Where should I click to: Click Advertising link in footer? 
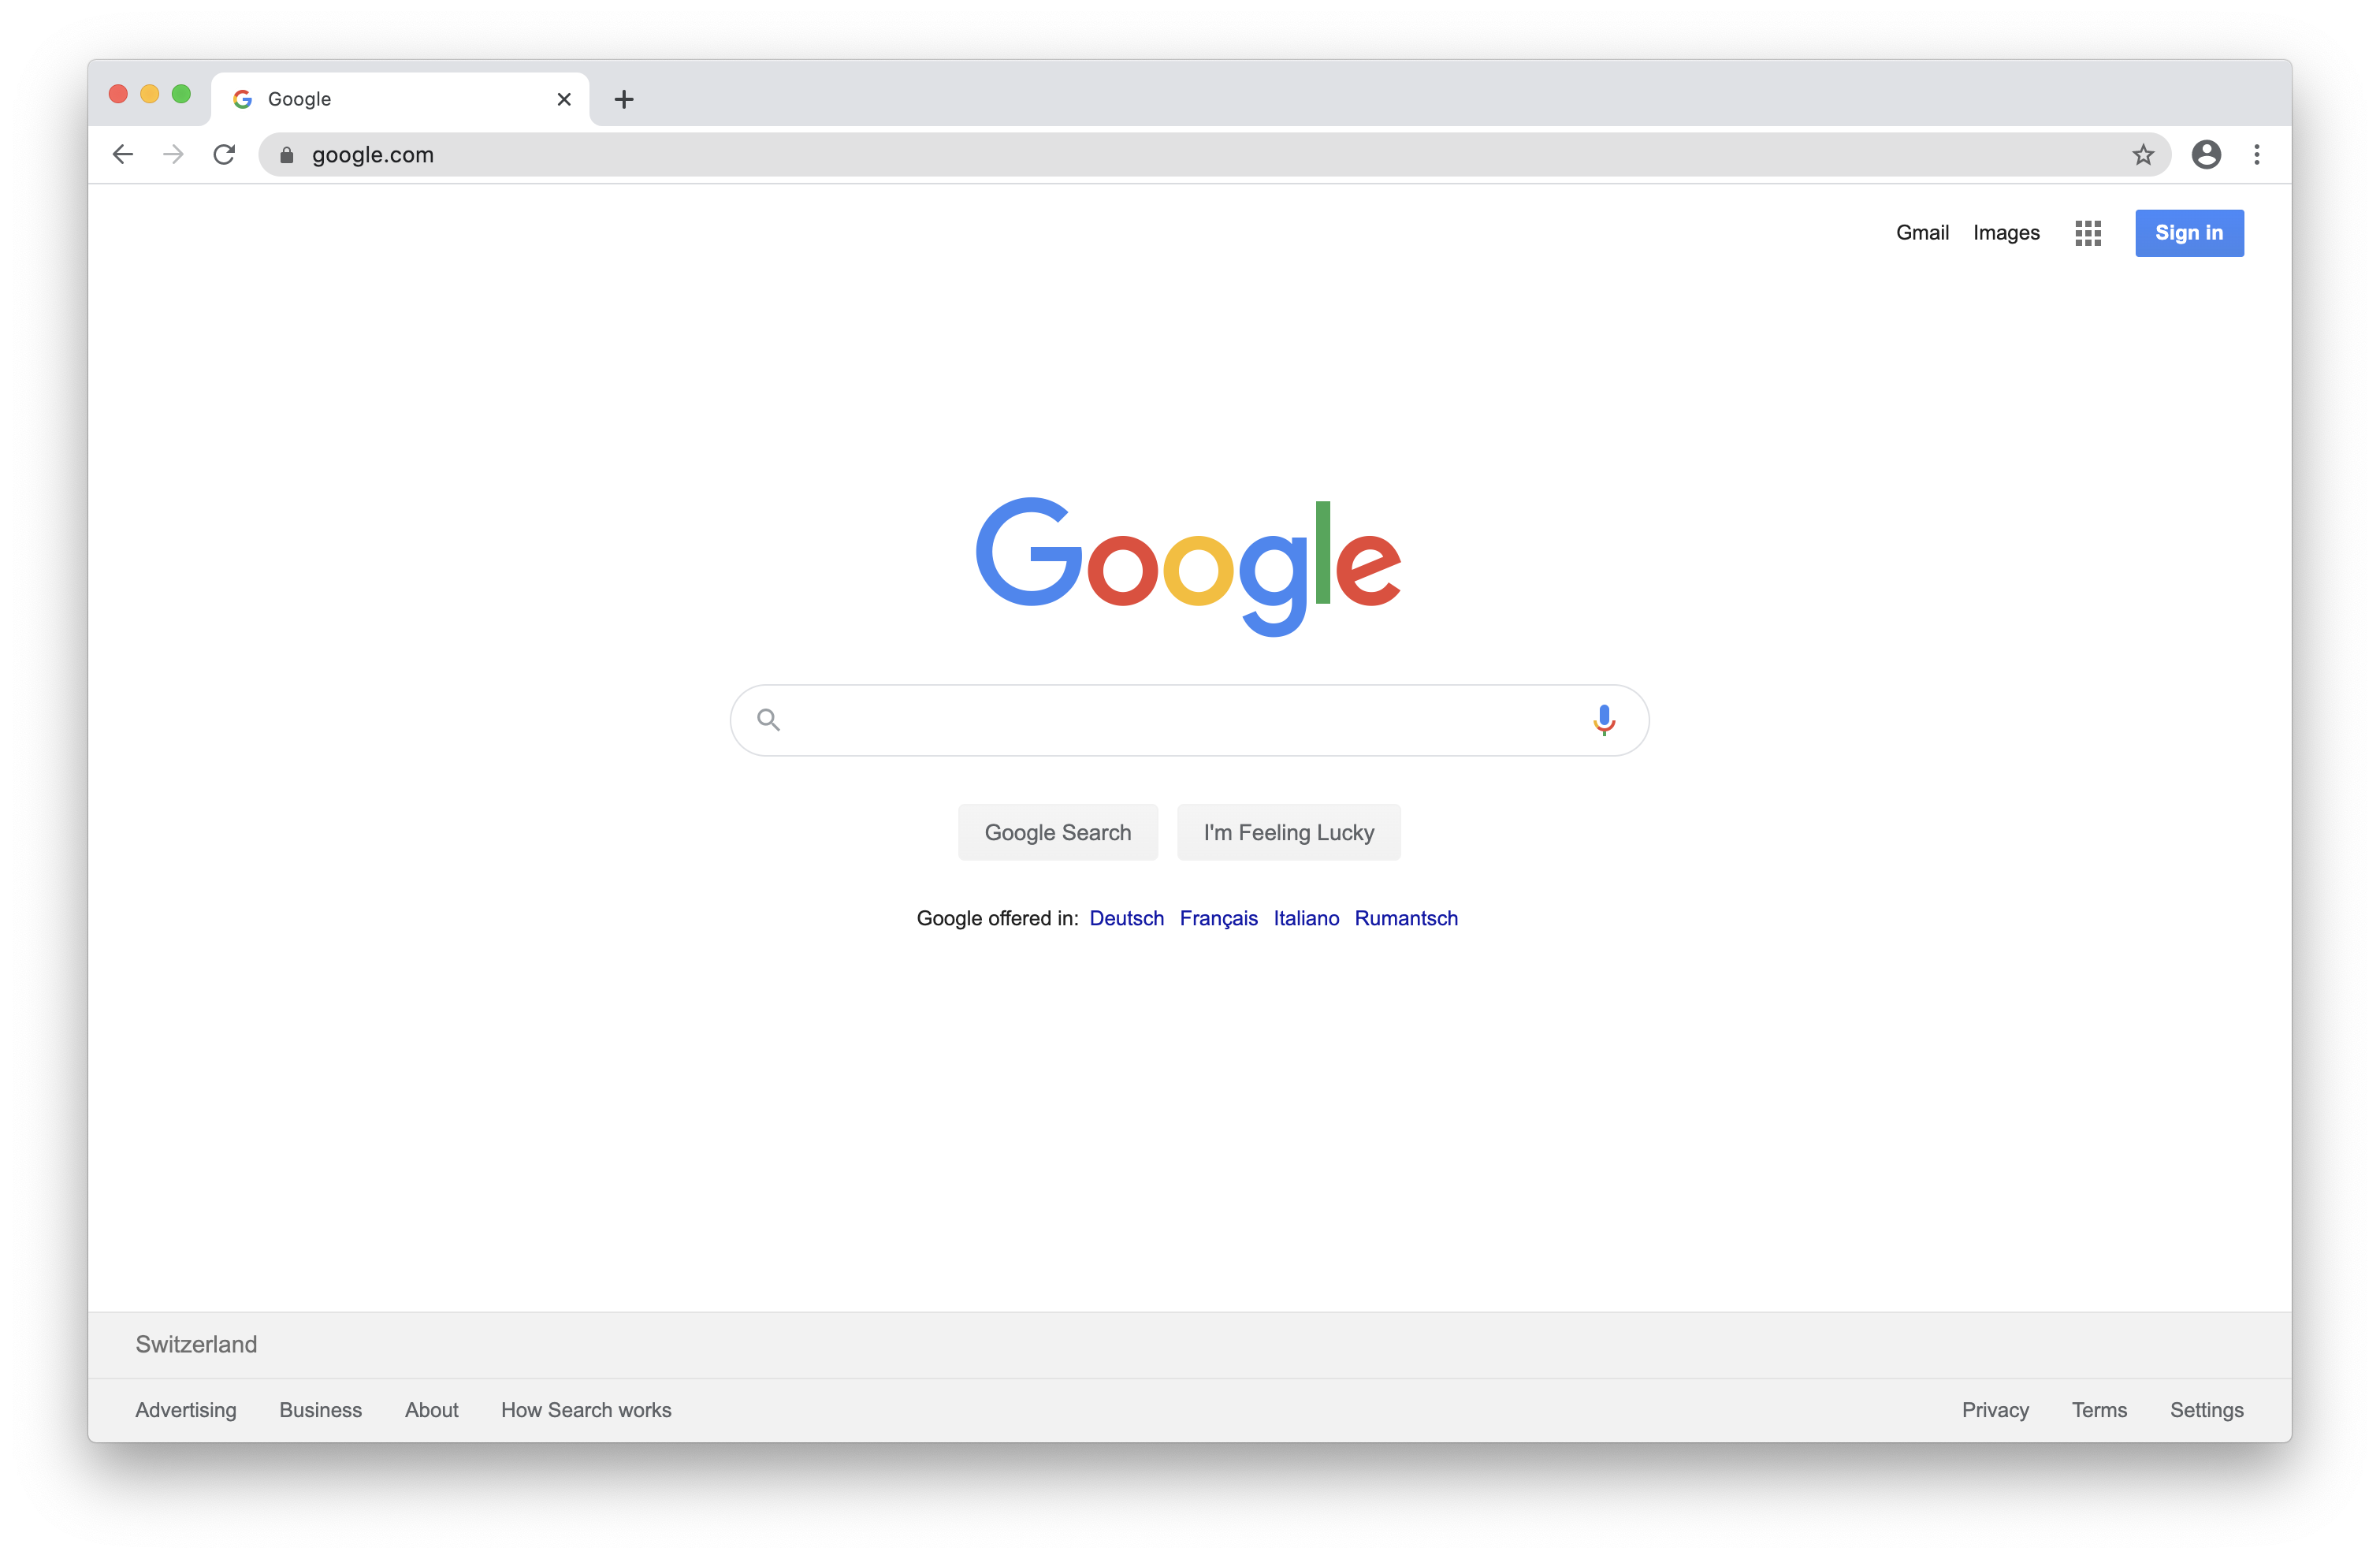coord(184,1409)
